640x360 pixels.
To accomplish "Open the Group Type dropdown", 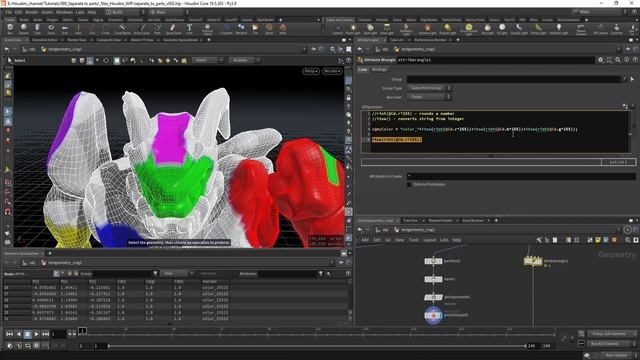I will [429, 88].
